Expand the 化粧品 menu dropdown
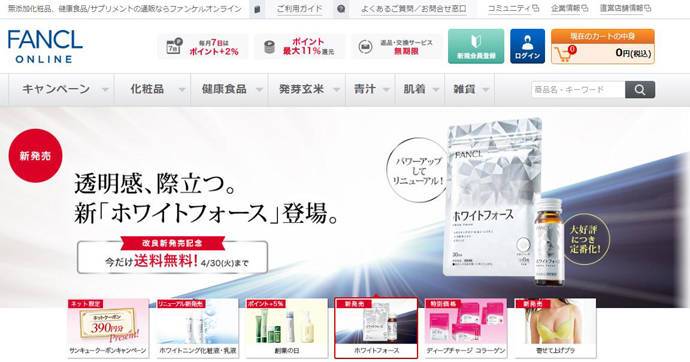This screenshot has width=690, height=362. tap(182, 90)
